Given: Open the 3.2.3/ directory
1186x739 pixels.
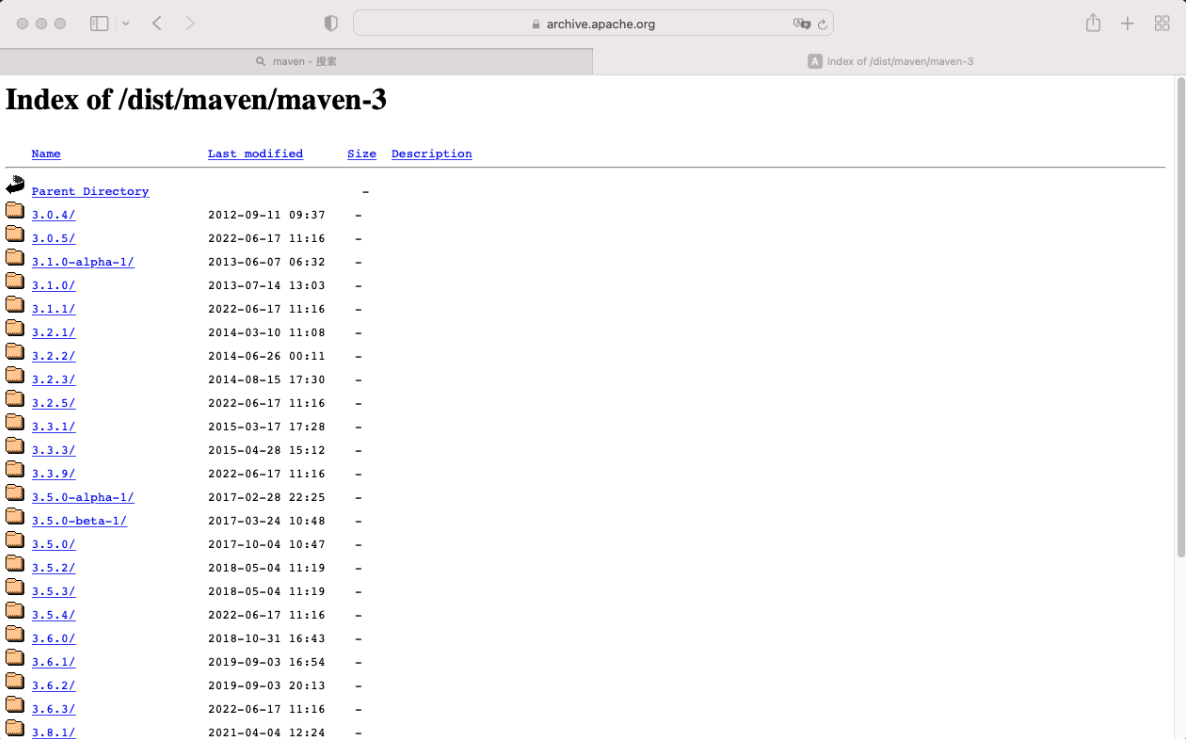Looking at the screenshot, I should tap(53, 380).
